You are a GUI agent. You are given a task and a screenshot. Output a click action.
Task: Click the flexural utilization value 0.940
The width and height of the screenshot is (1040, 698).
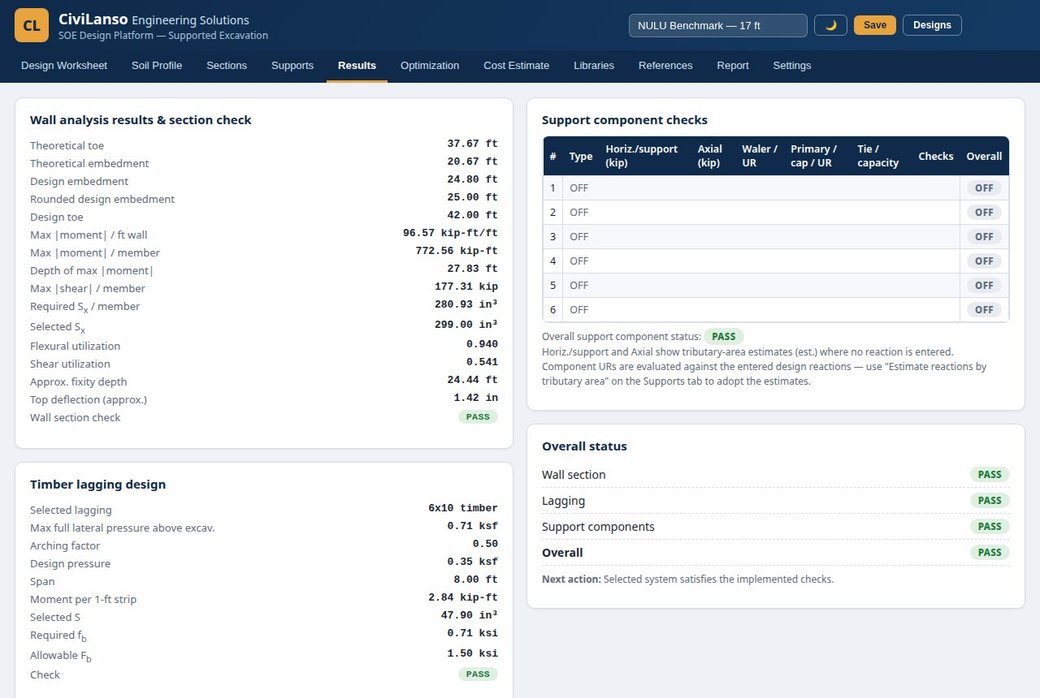click(482, 344)
